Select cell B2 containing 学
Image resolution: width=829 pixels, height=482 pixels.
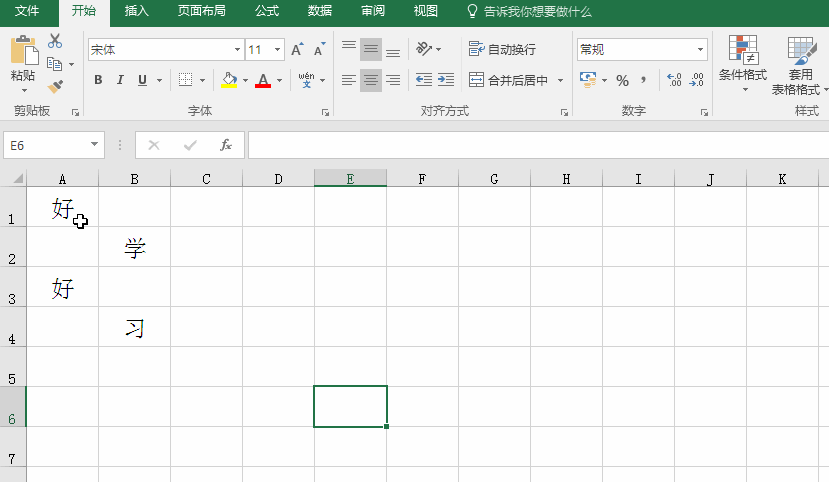coord(134,247)
